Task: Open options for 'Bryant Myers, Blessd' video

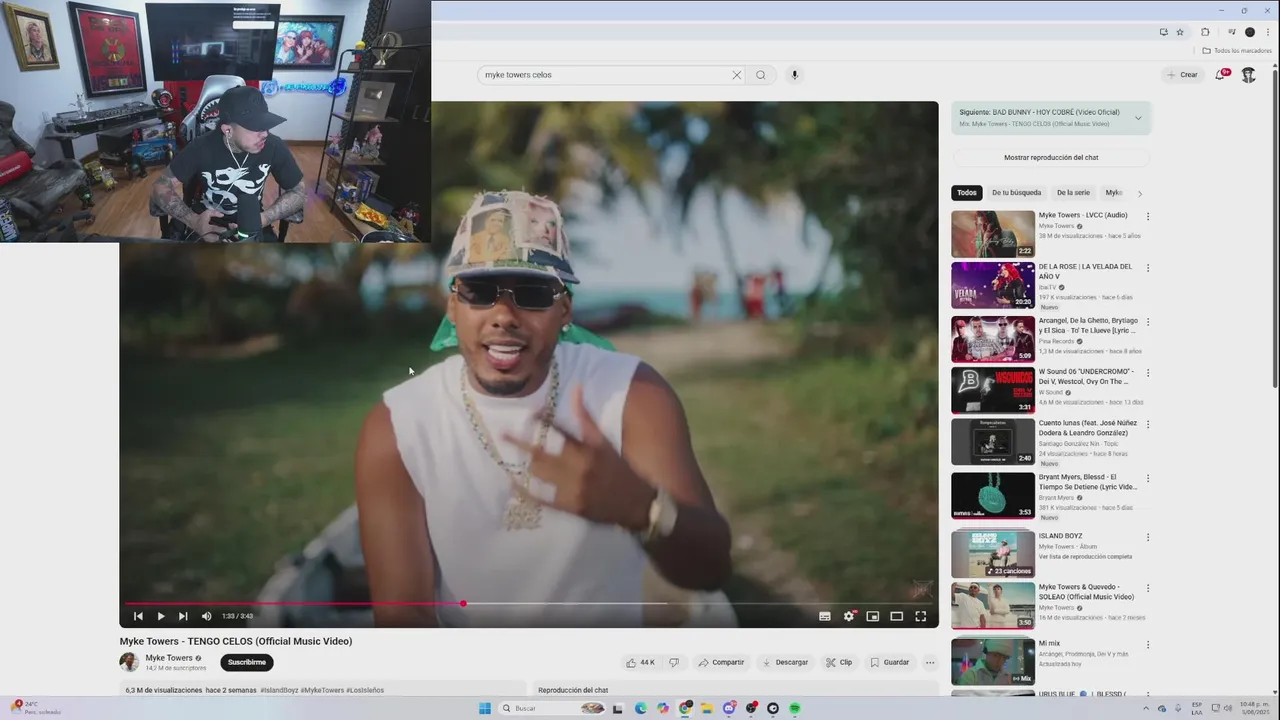Action: tap(1148, 478)
